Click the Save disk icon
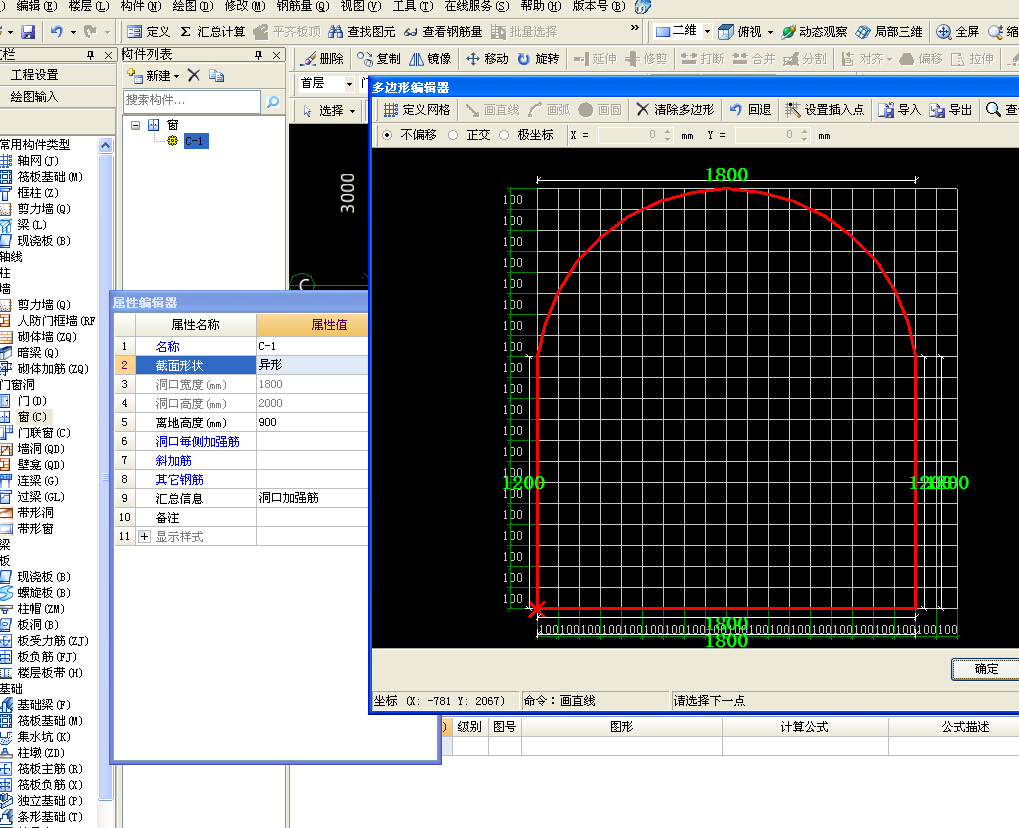Image resolution: width=1019 pixels, height=828 pixels. click(28, 31)
